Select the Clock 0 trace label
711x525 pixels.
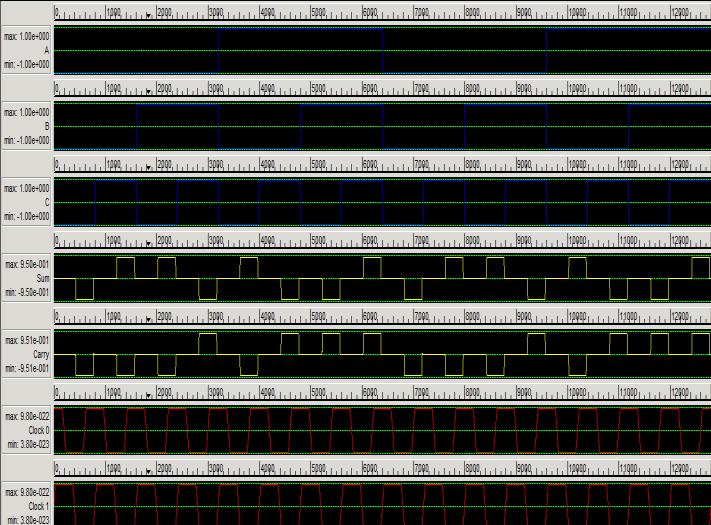(39, 430)
